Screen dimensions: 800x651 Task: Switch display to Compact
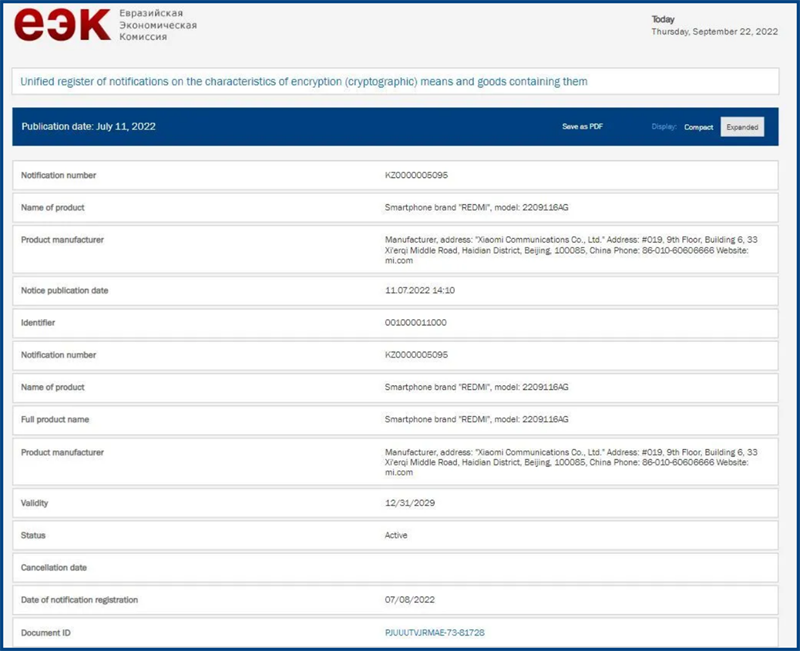coord(698,127)
